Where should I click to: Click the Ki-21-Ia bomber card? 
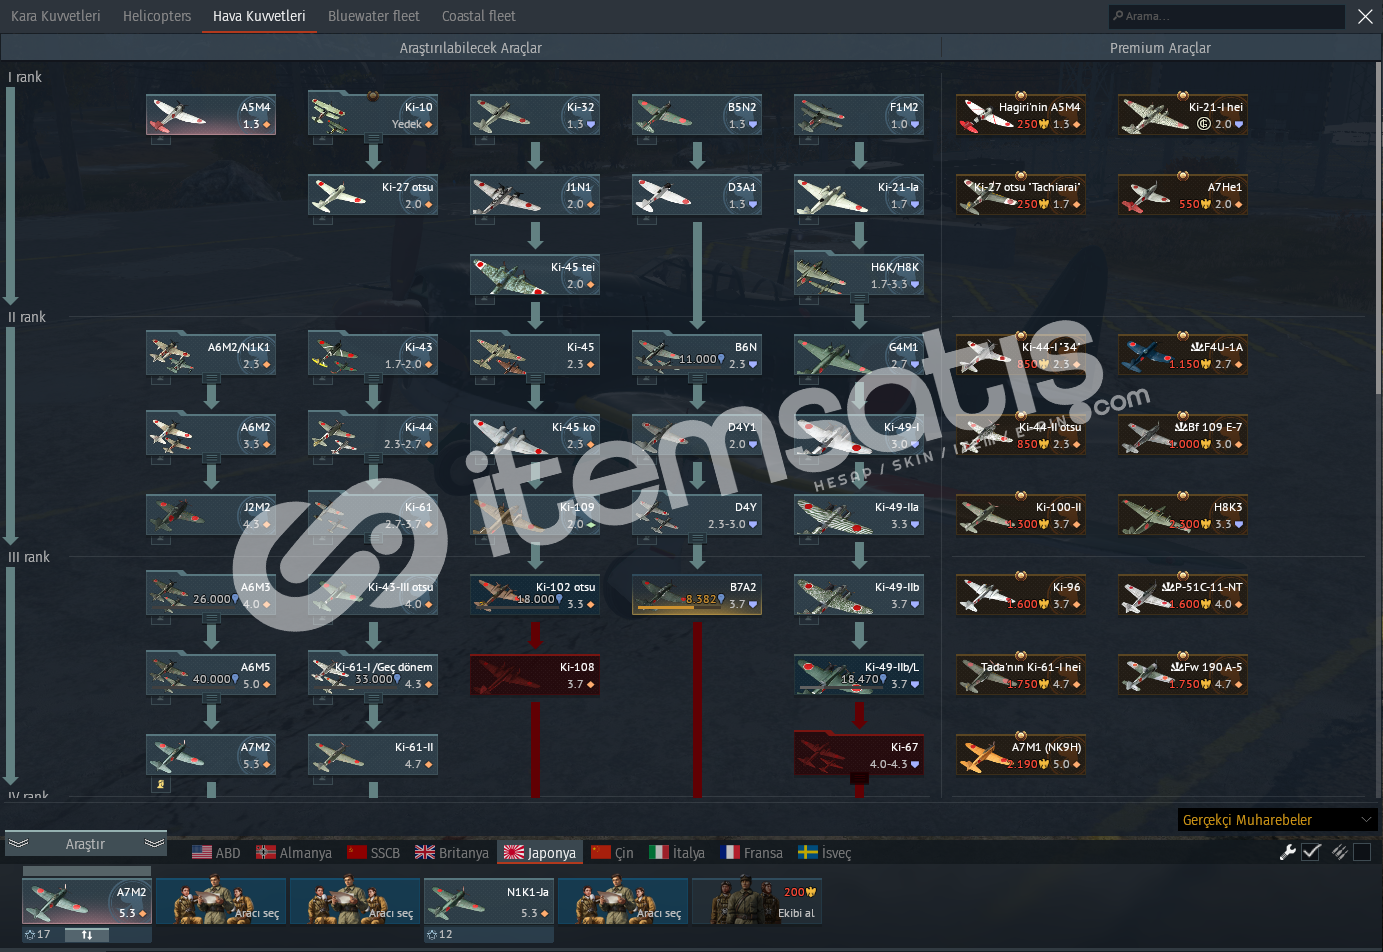coord(859,195)
